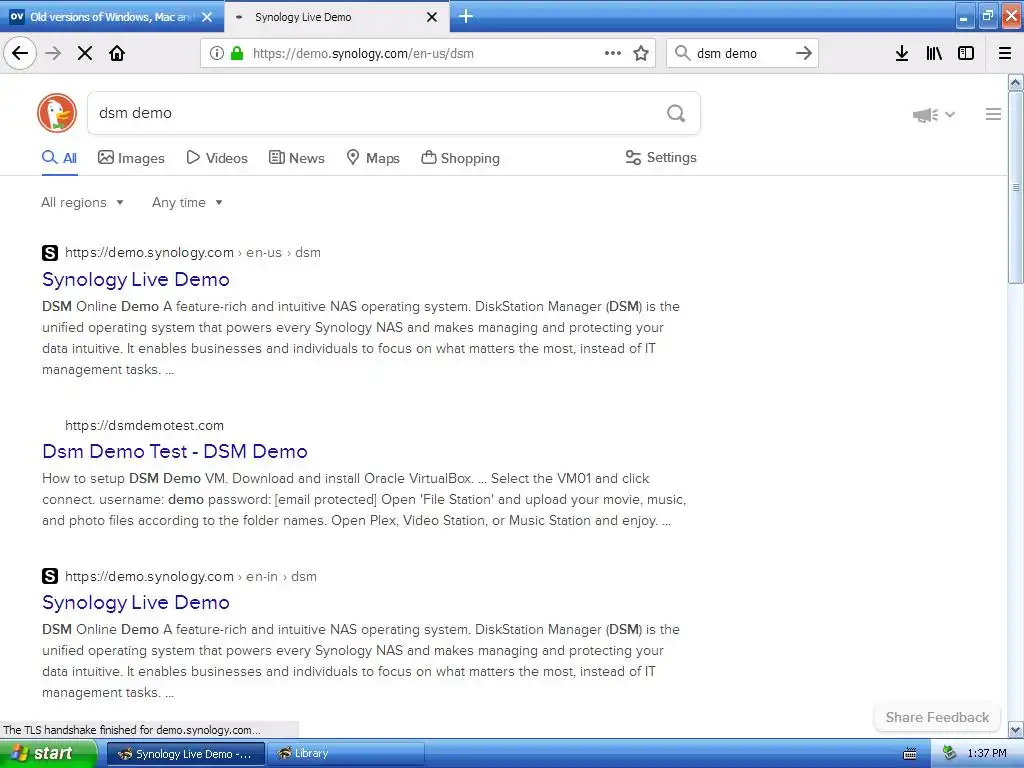
Task: Click the Synology favicon of the en-us result
Action: click(x=50, y=253)
